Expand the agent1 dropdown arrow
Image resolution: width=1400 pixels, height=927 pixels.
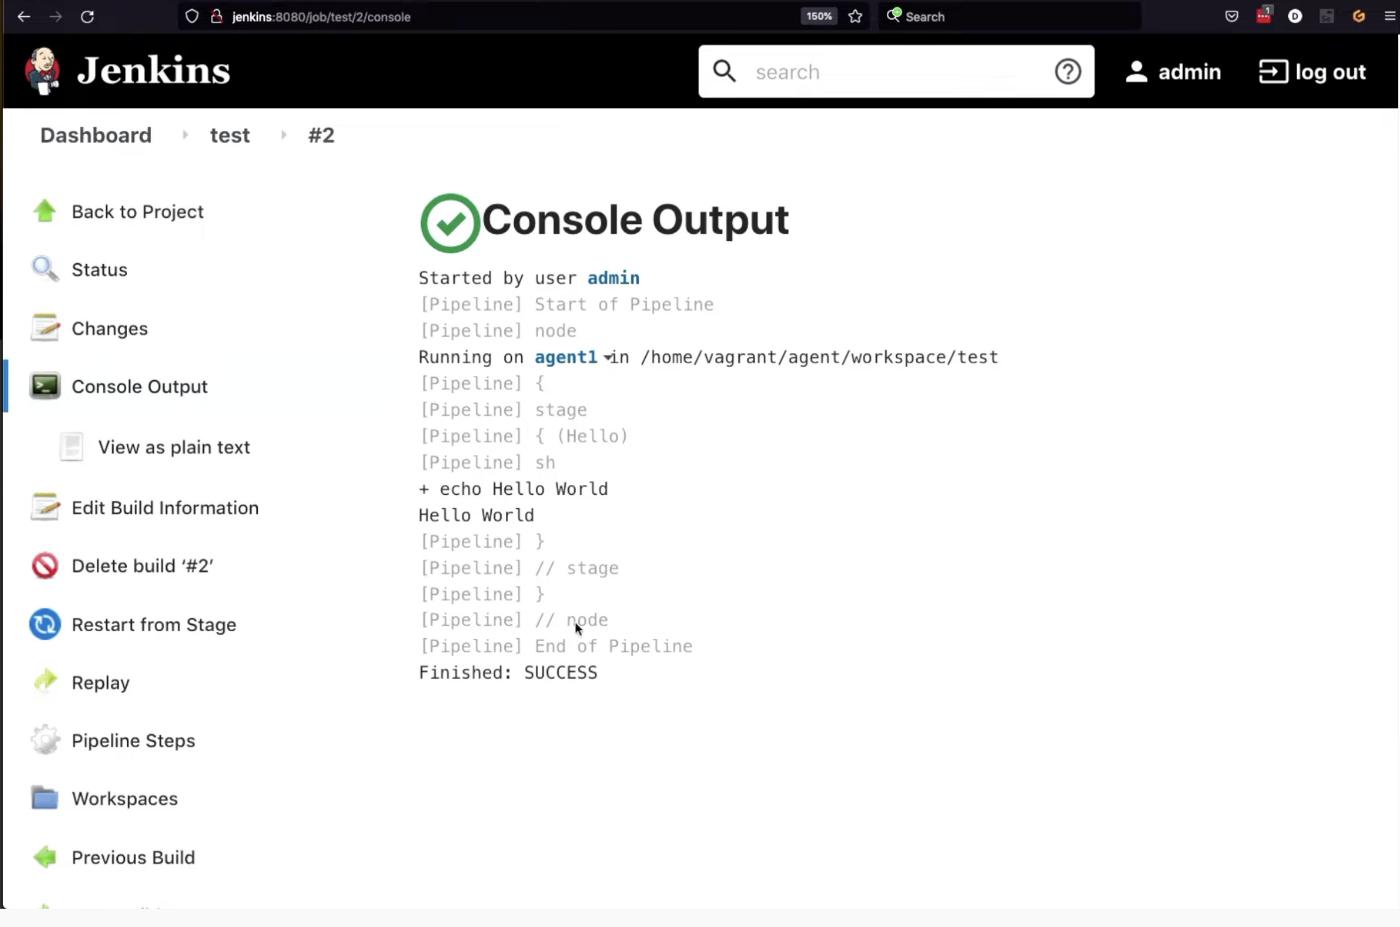point(608,358)
